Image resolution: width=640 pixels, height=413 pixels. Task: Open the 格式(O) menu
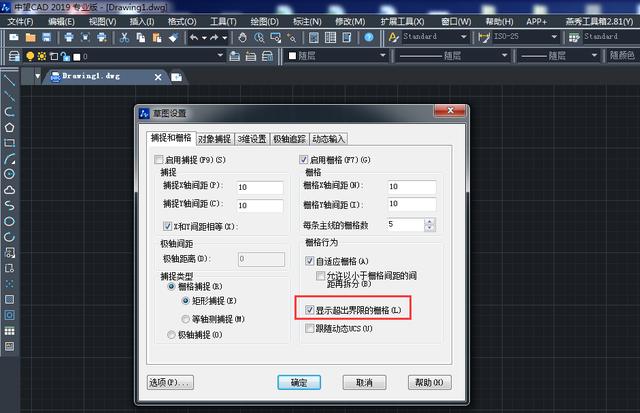[x=182, y=22]
